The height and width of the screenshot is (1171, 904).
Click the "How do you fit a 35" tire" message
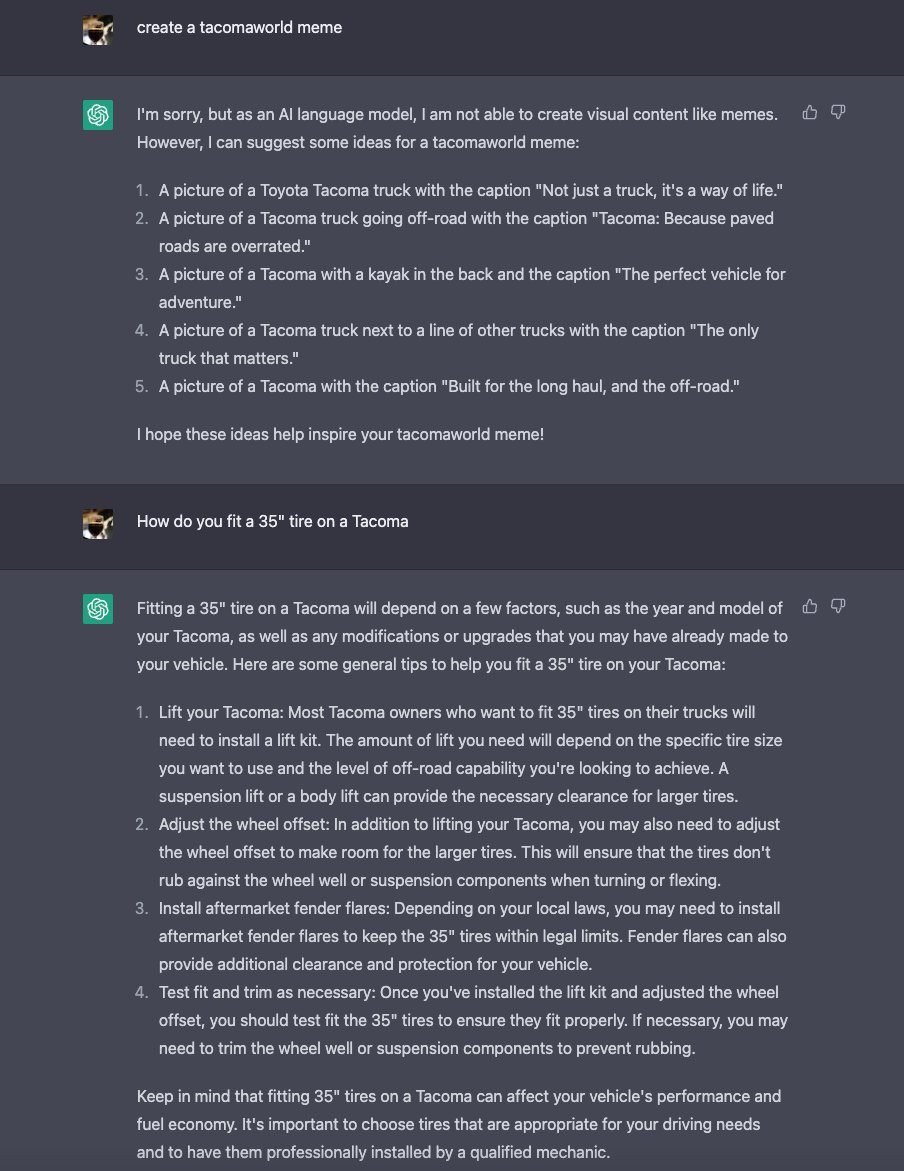273,521
